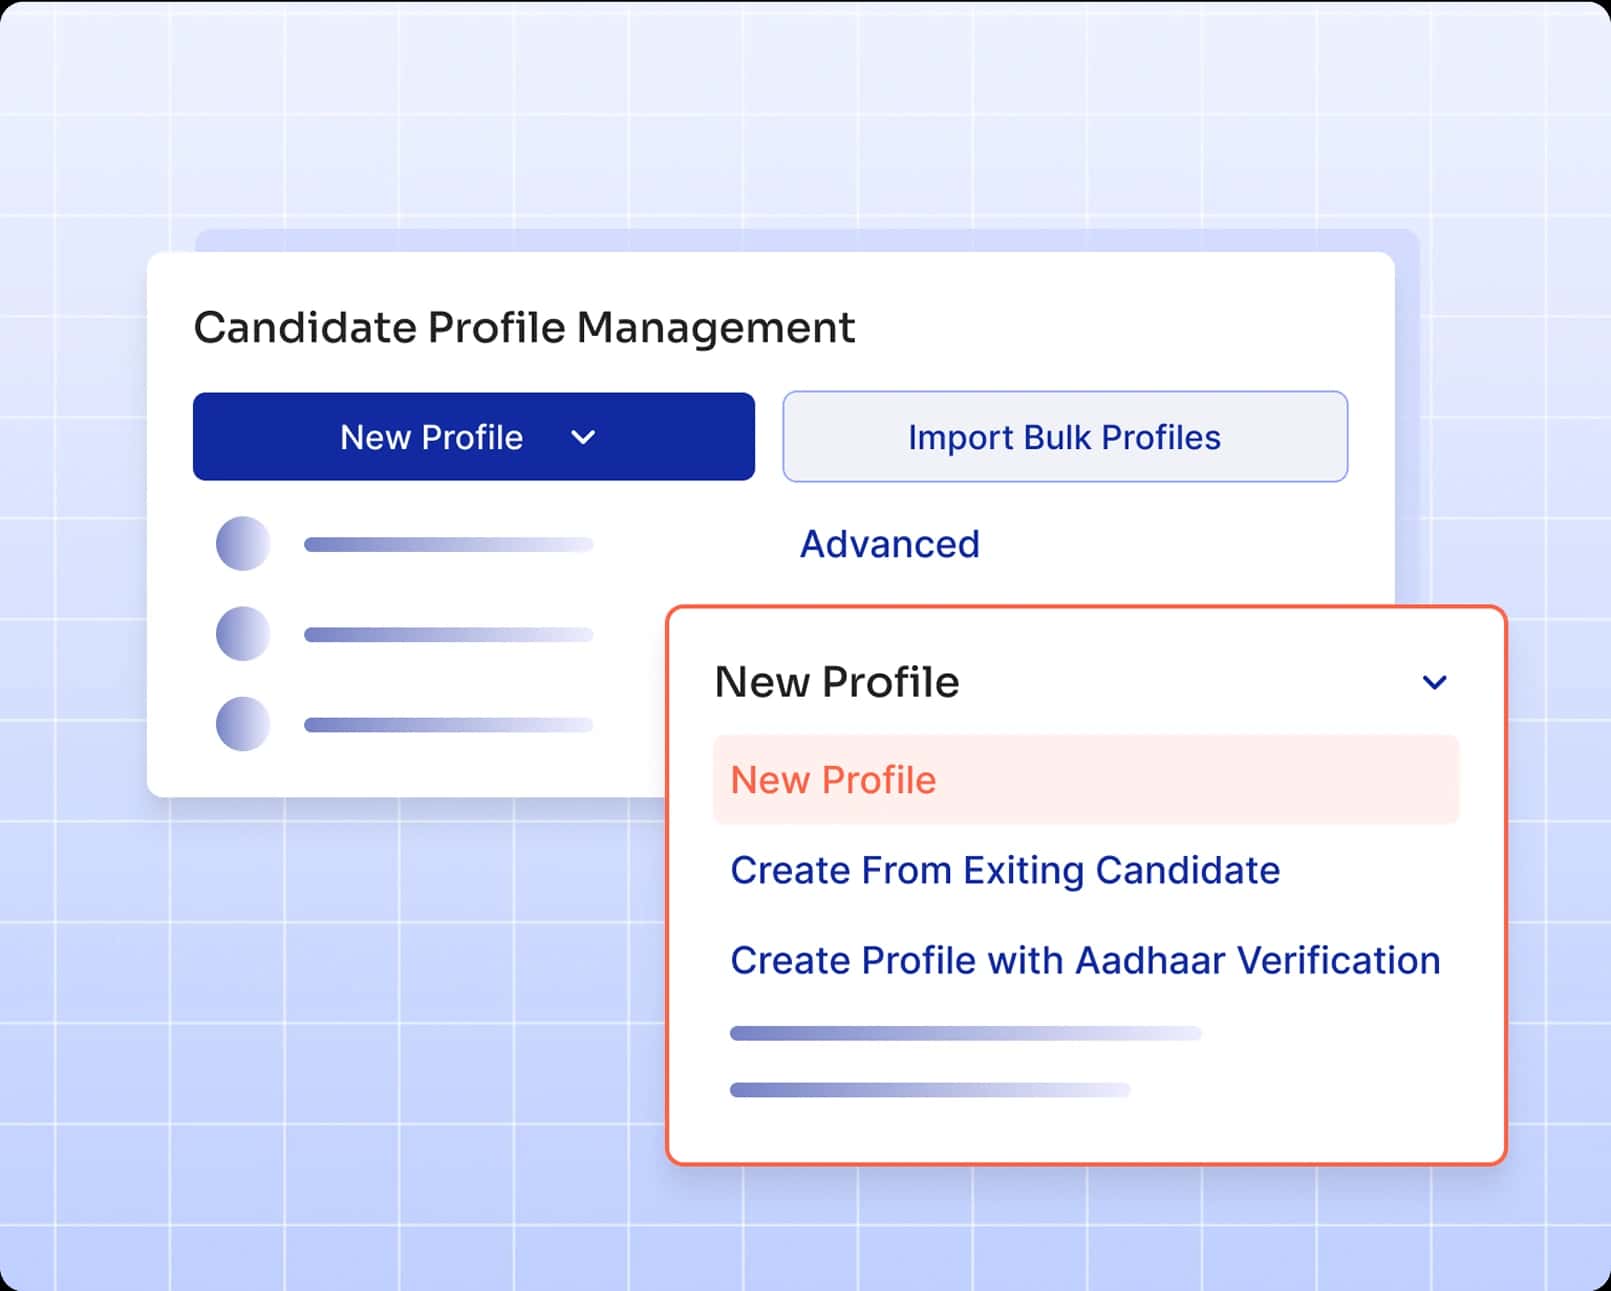The image size is (1611, 1291).
Task: Select the middle candidate placeholder line
Action: coord(448,635)
